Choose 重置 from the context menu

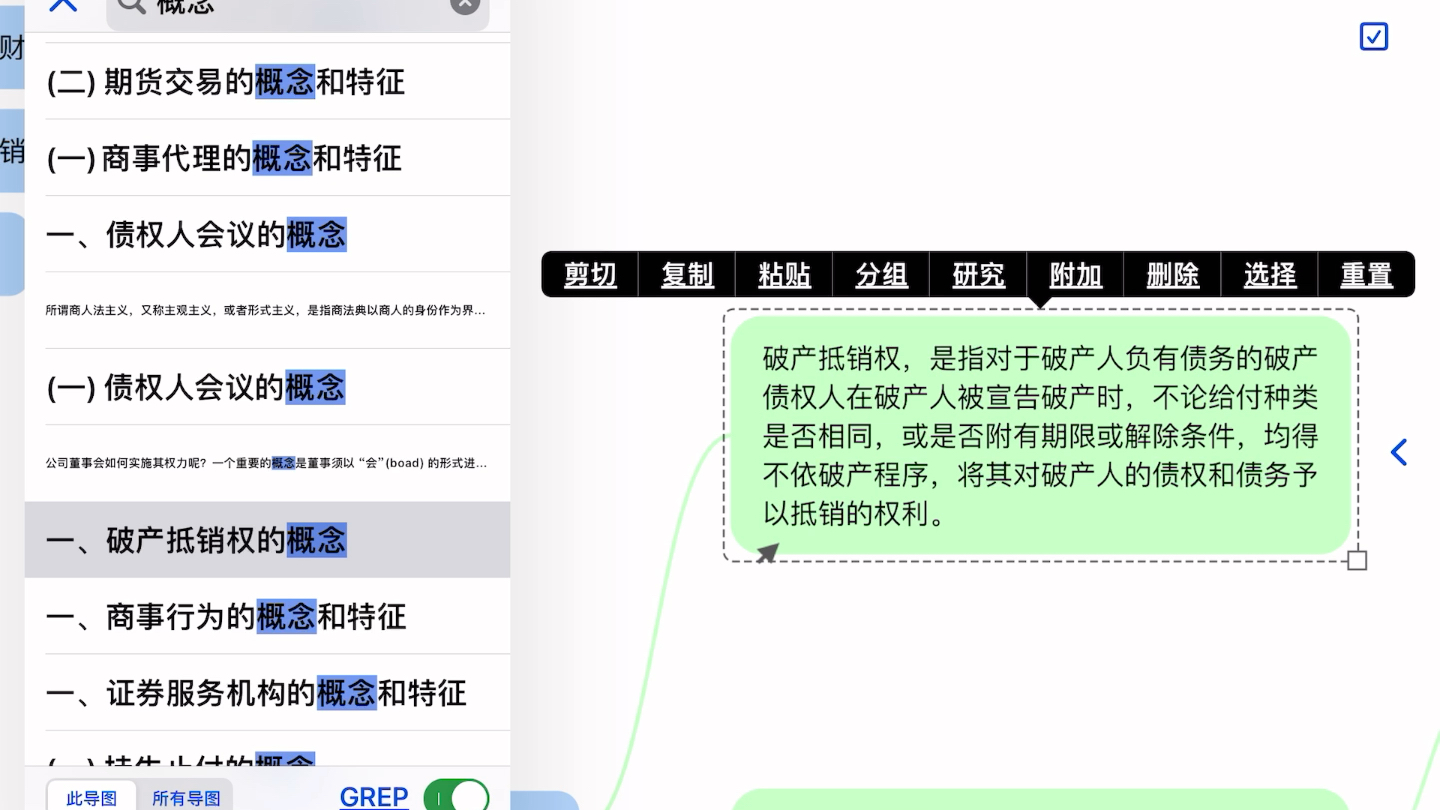(x=1366, y=275)
